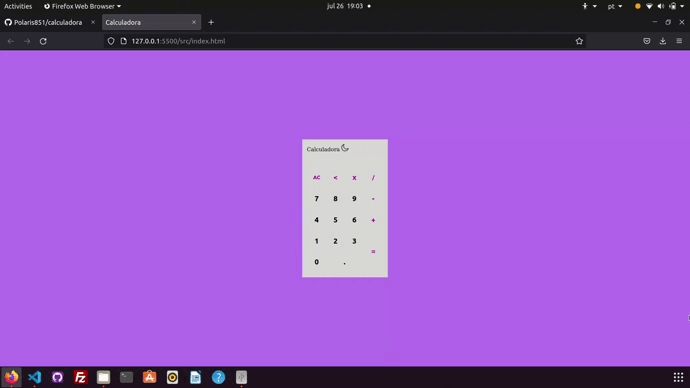The height and width of the screenshot is (388, 690).
Task: Tap the number 1 key
Action: (x=316, y=241)
